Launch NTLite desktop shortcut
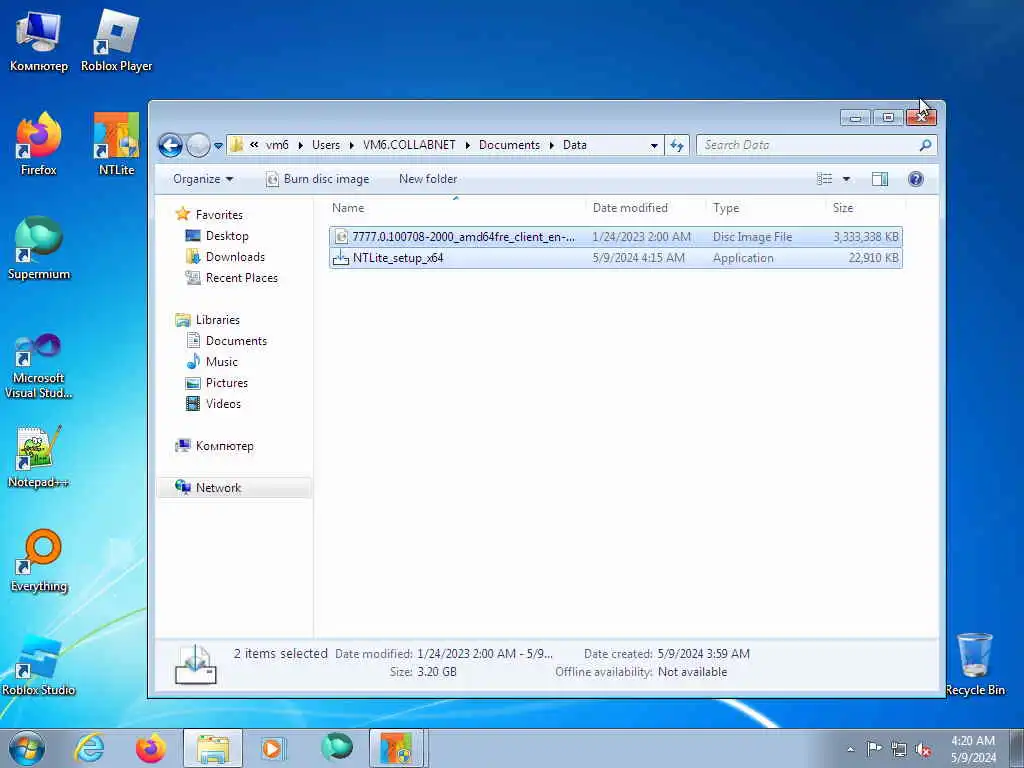This screenshot has width=1024, height=768. [116, 145]
